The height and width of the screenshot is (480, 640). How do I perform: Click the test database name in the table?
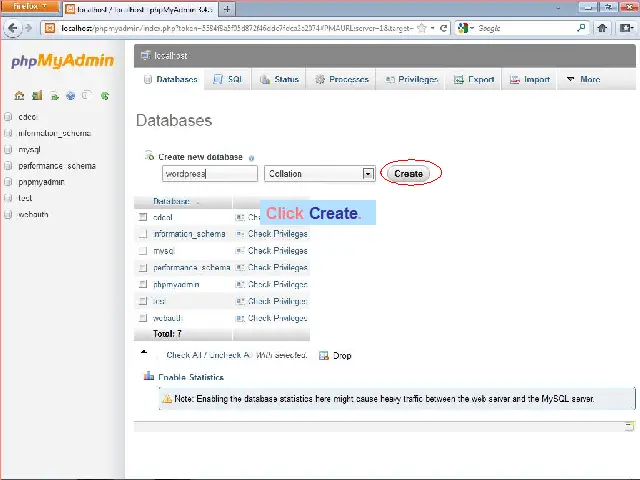point(159,301)
